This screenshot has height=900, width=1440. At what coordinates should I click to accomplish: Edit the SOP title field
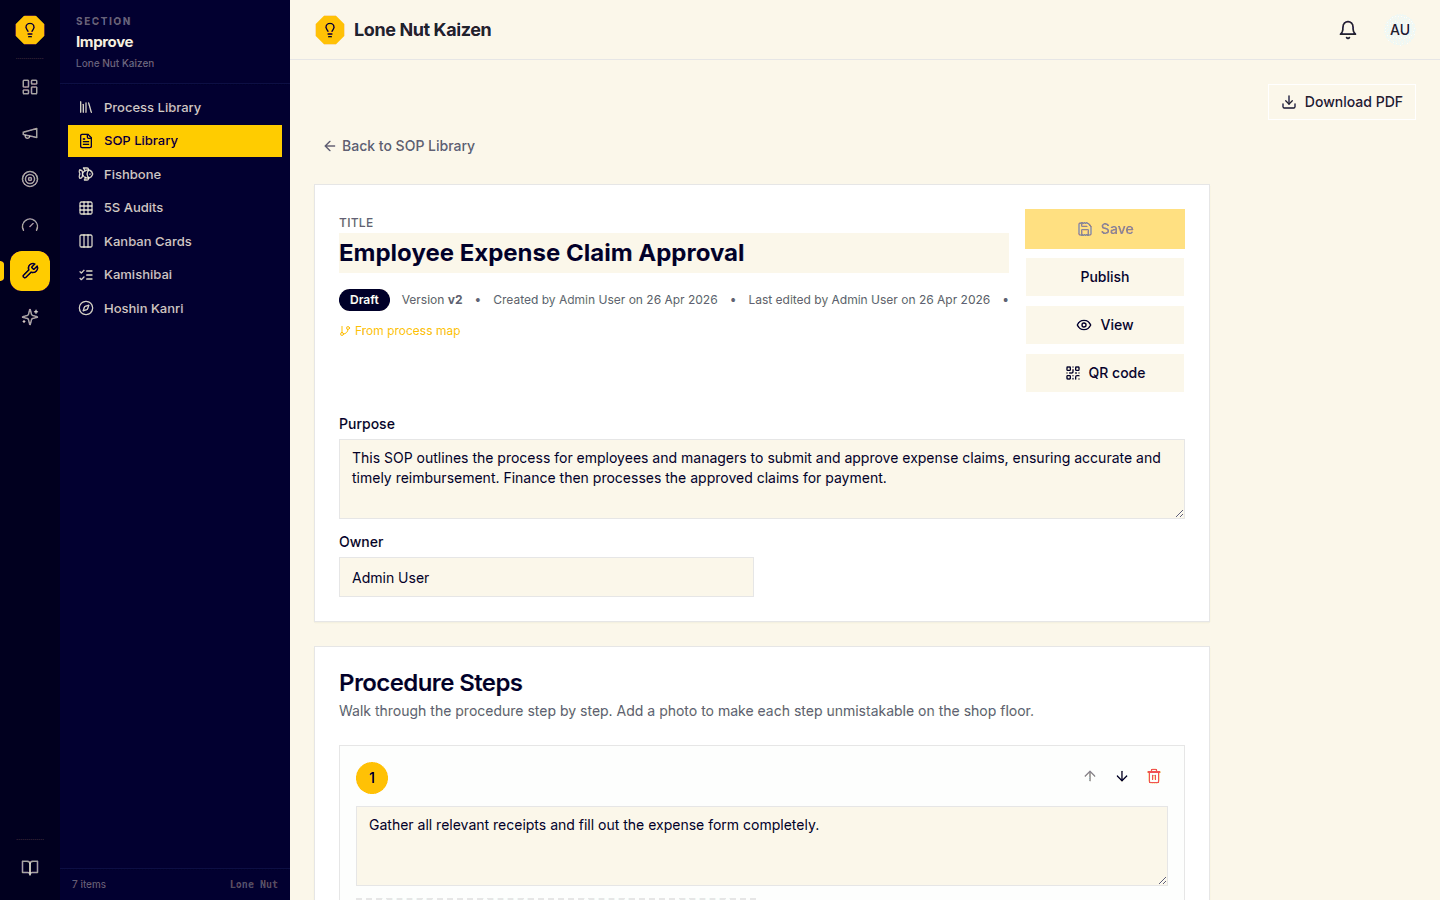674,253
